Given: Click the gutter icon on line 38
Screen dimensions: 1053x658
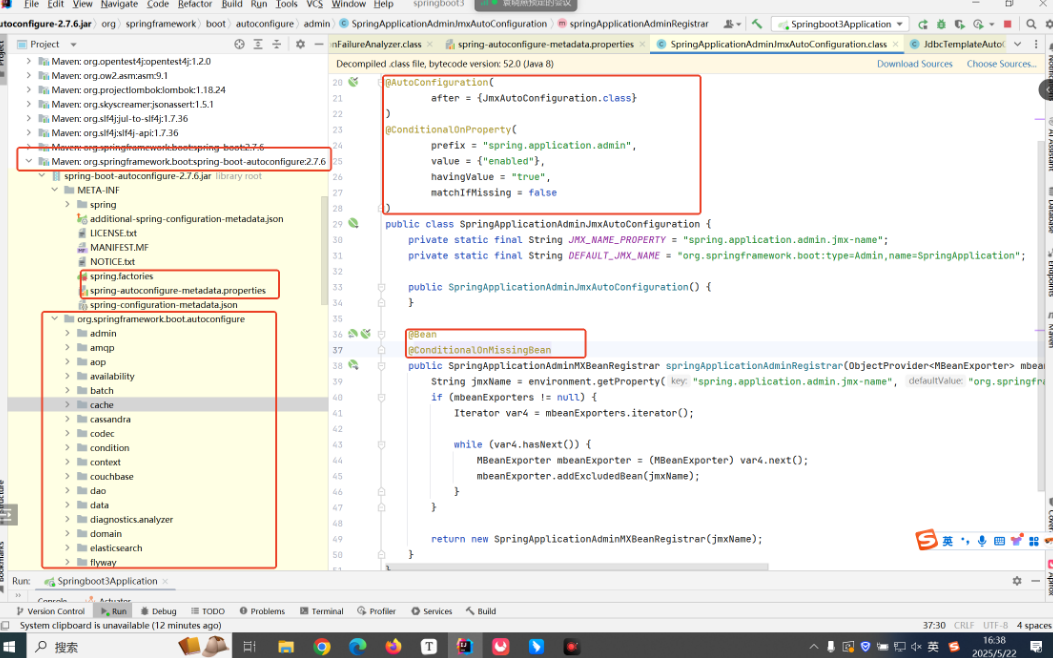Looking at the screenshot, I should pos(353,365).
